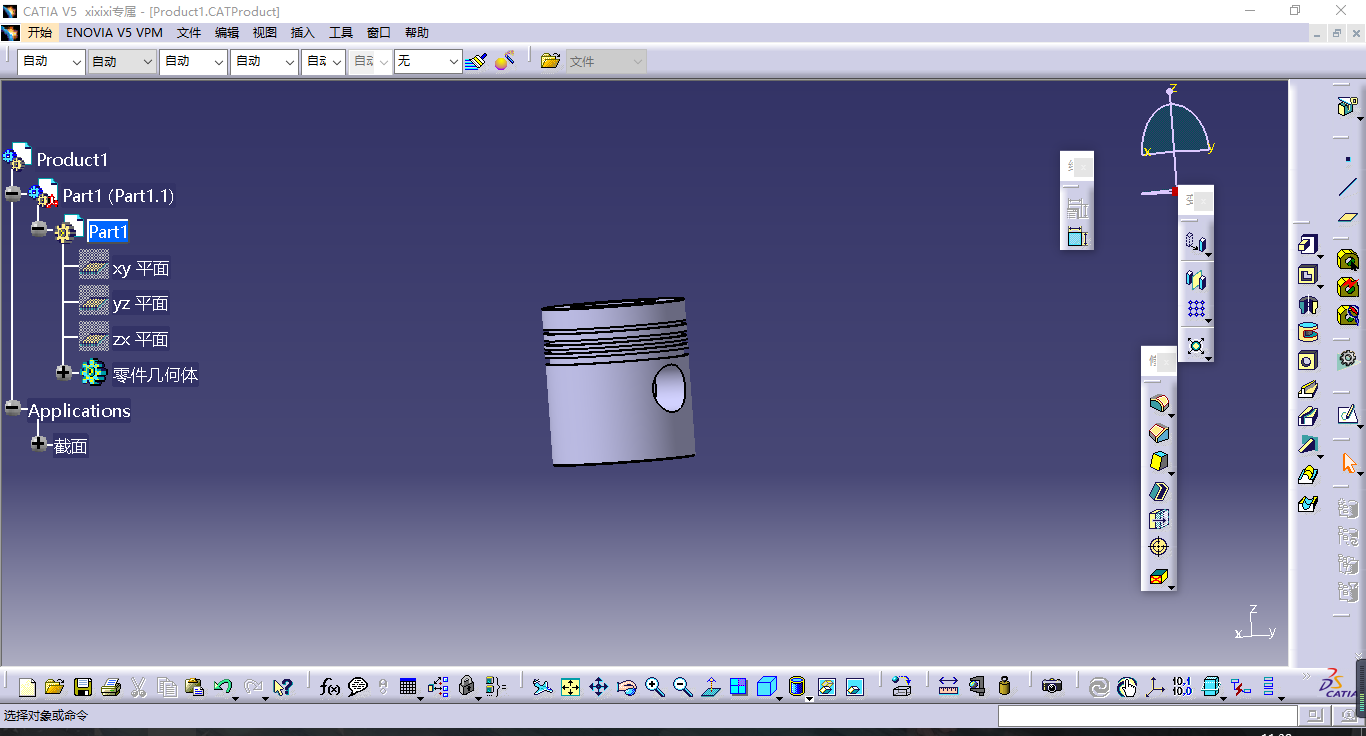
Task: Collapse the Part1 (Part1.1) tree node
Action: pos(13,194)
